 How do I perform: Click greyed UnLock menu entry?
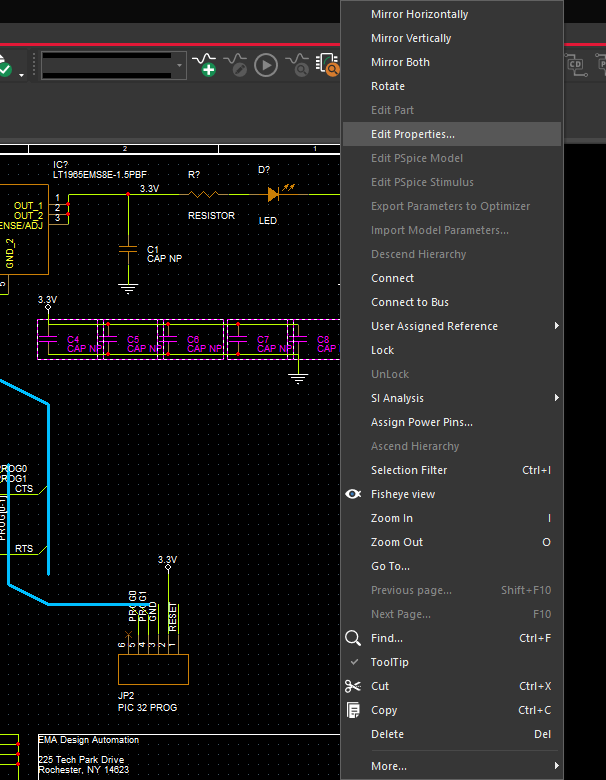coord(452,374)
